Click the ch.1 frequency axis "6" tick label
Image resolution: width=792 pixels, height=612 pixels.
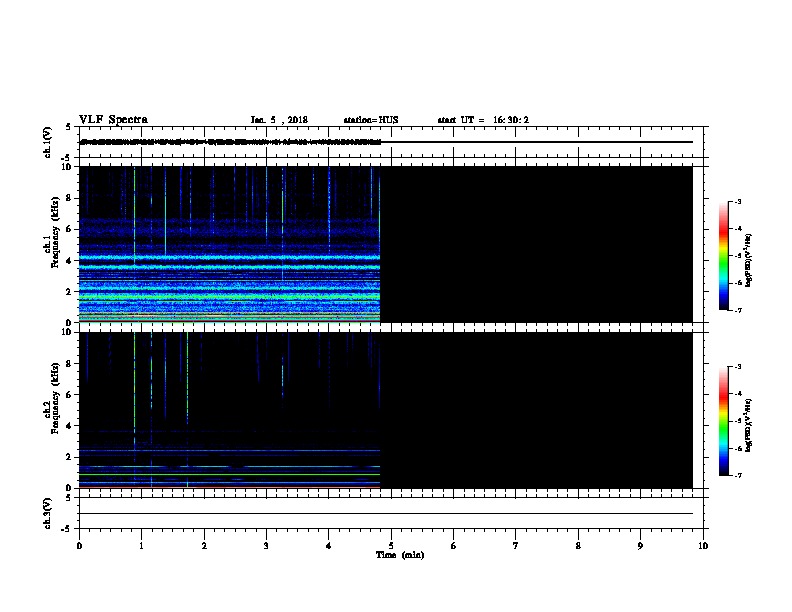coord(69,229)
